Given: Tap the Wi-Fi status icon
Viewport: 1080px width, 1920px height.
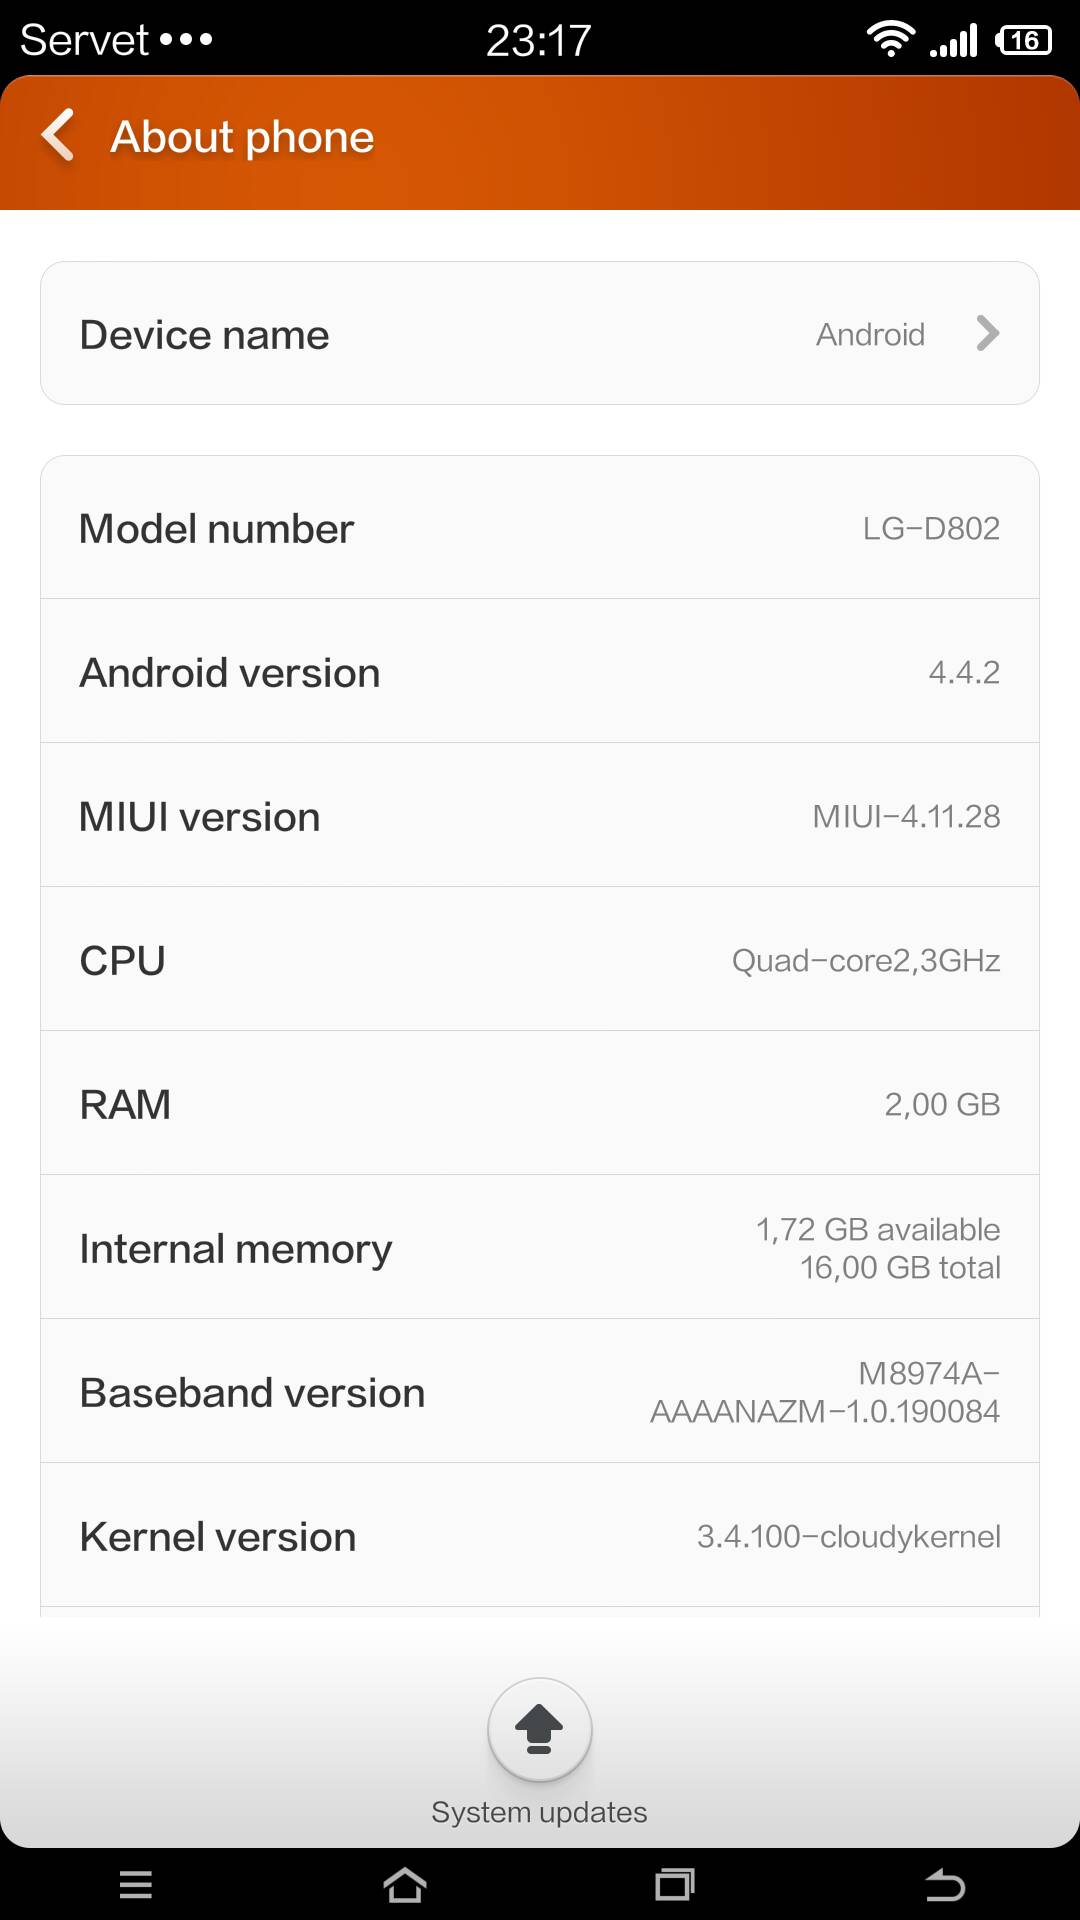Looking at the screenshot, I should pyautogui.click(x=890, y=39).
